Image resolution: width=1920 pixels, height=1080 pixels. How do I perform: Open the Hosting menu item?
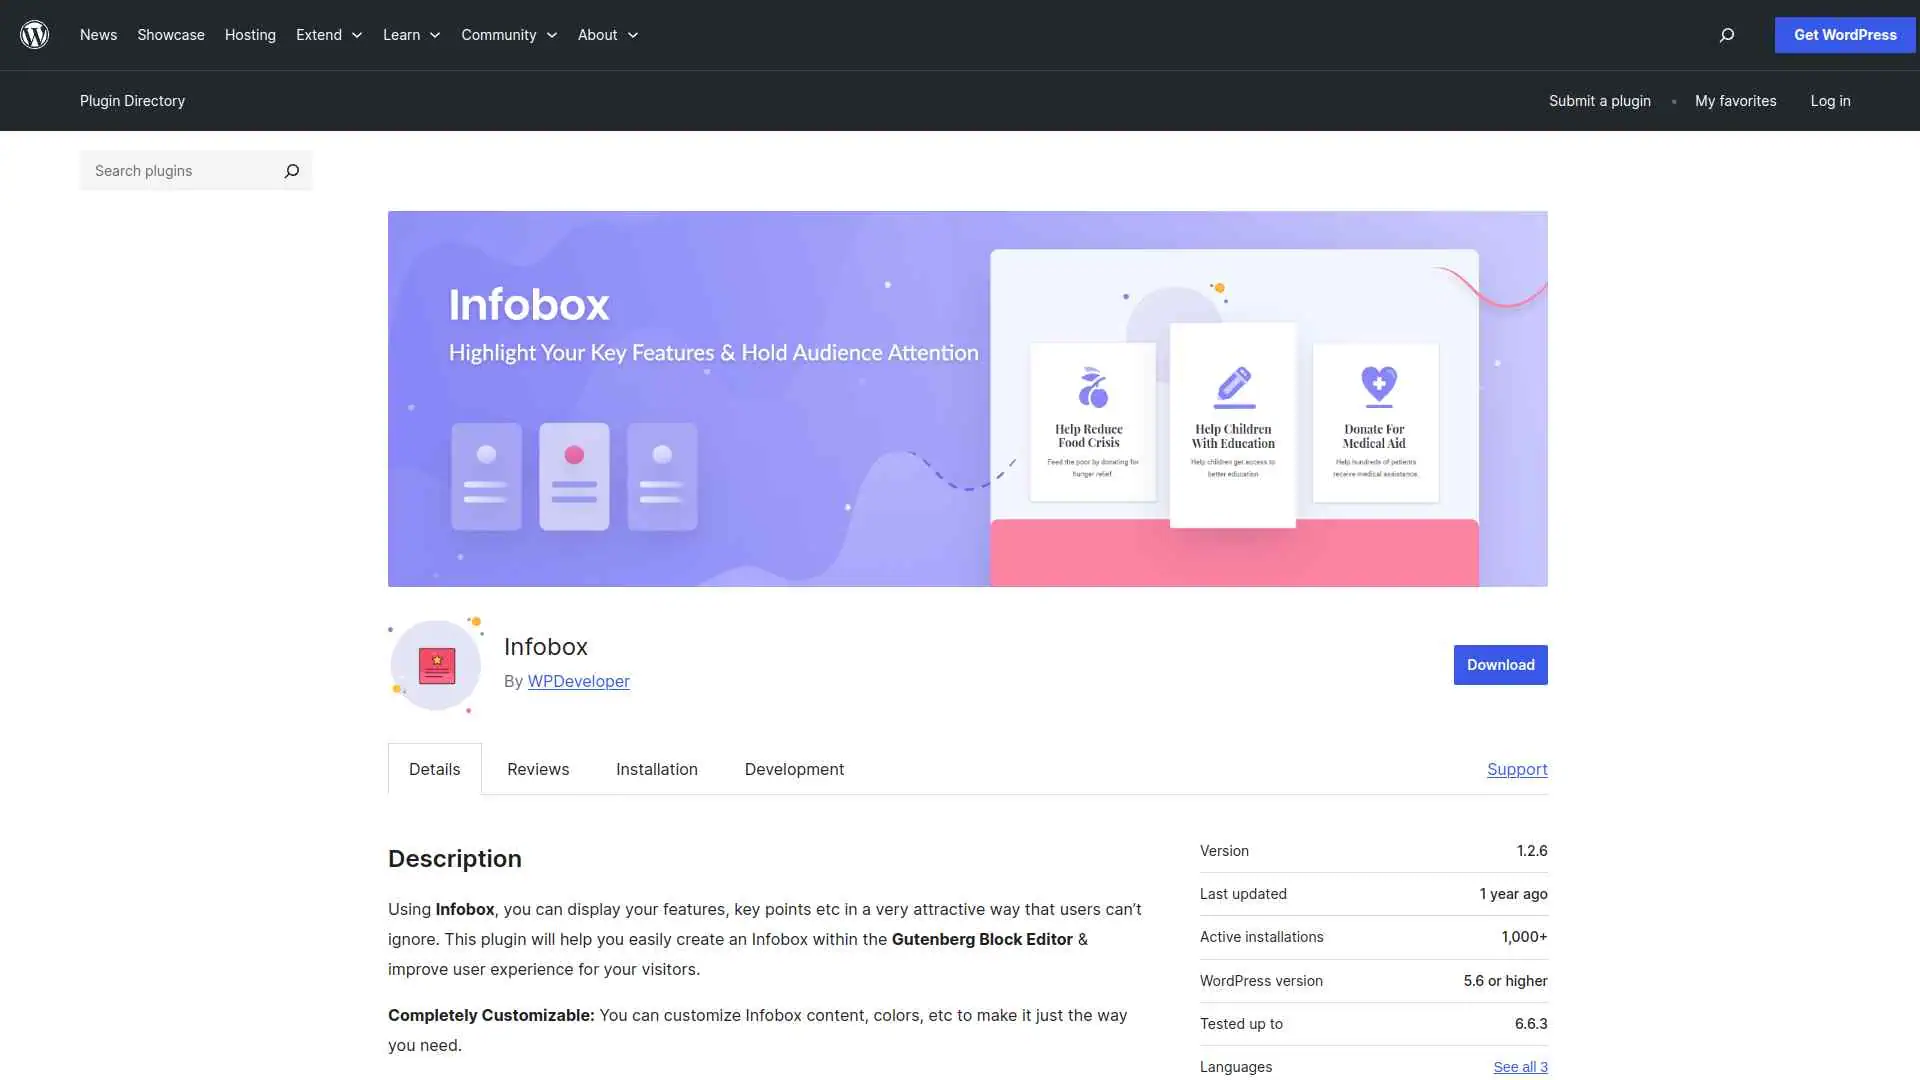249,35
